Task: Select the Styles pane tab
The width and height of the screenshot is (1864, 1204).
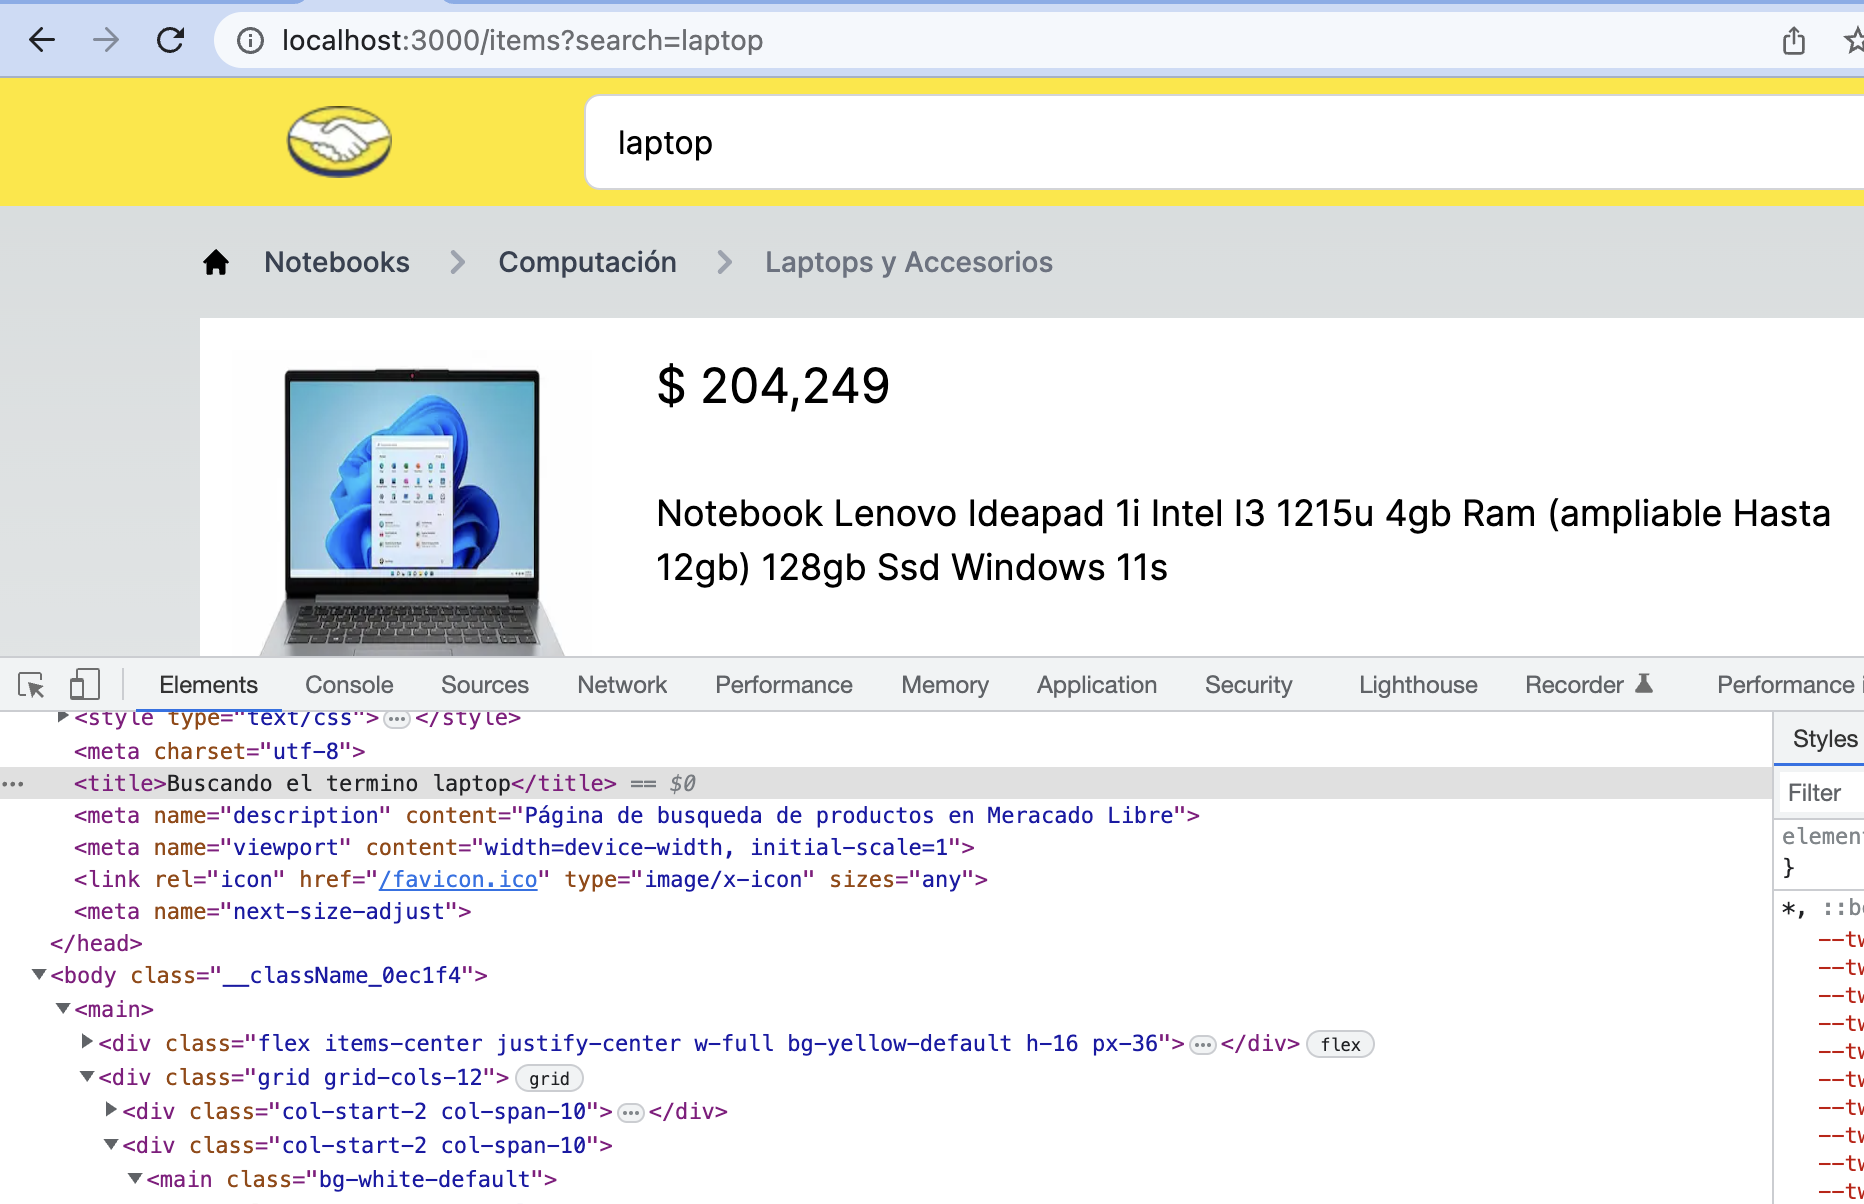Action: coord(1825,739)
